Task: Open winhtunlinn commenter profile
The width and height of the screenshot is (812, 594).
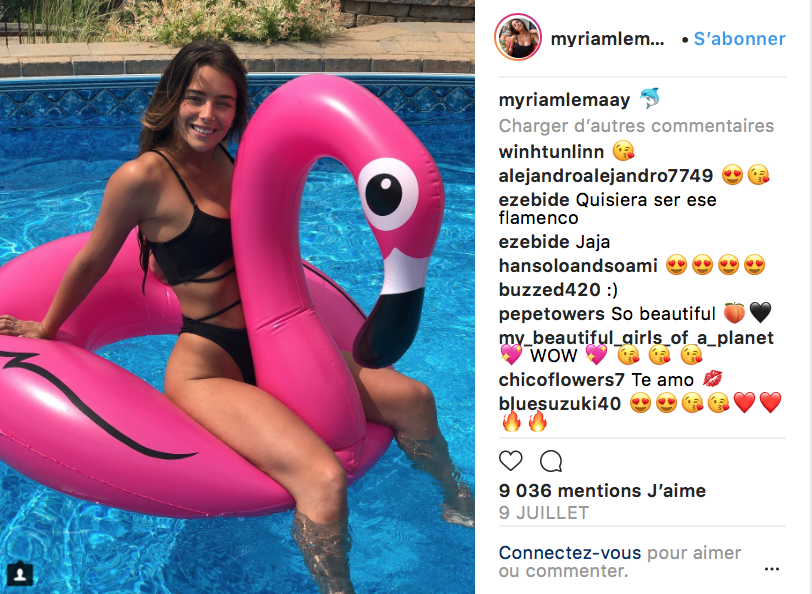Action: 551,152
